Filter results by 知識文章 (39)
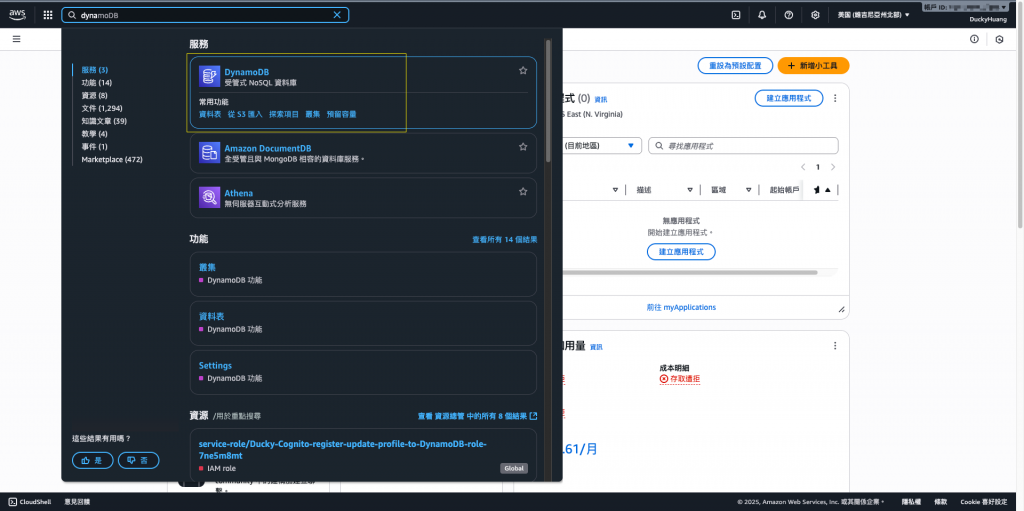Image resolution: width=1024 pixels, height=511 pixels. 104,121
